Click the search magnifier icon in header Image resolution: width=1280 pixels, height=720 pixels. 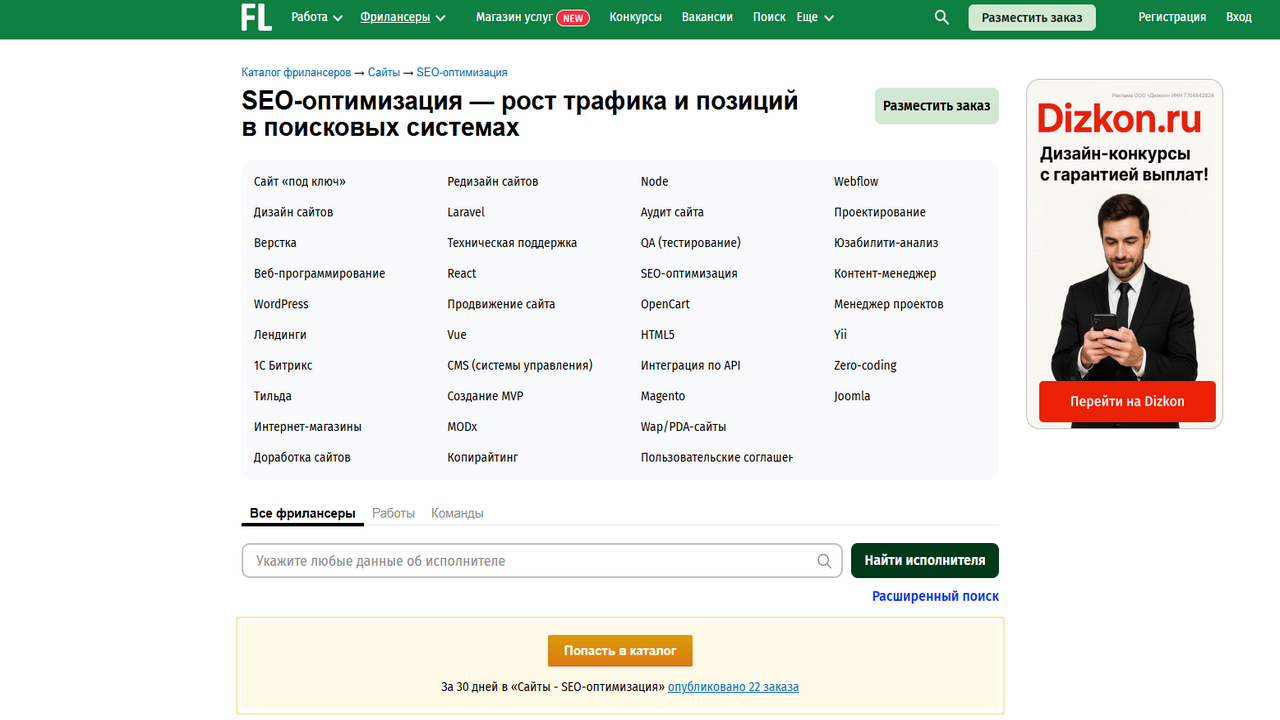pos(941,17)
